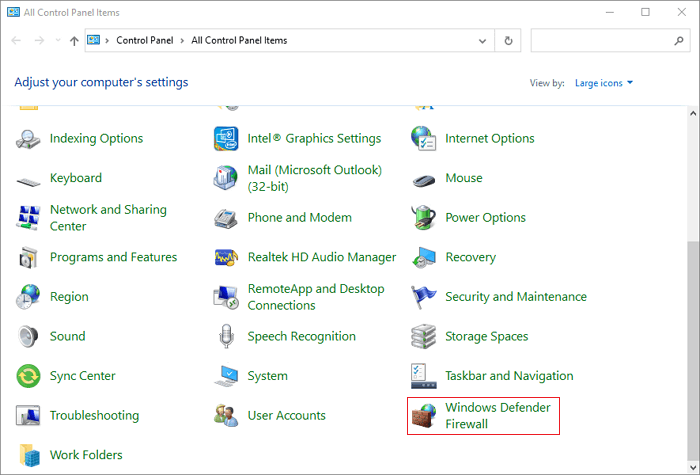Click the Programs and Features icon
The height and width of the screenshot is (475, 700).
29,257
